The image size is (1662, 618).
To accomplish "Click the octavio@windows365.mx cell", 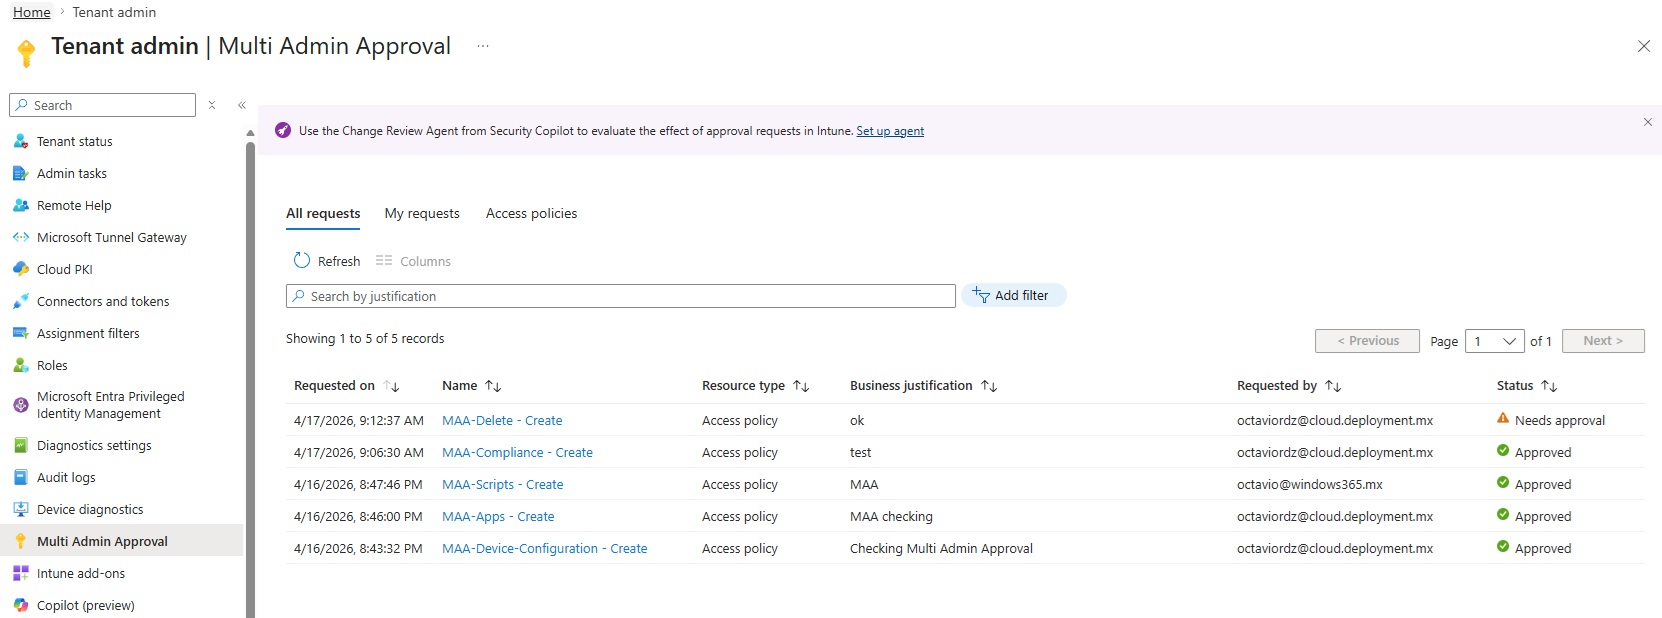I will click(x=1309, y=484).
